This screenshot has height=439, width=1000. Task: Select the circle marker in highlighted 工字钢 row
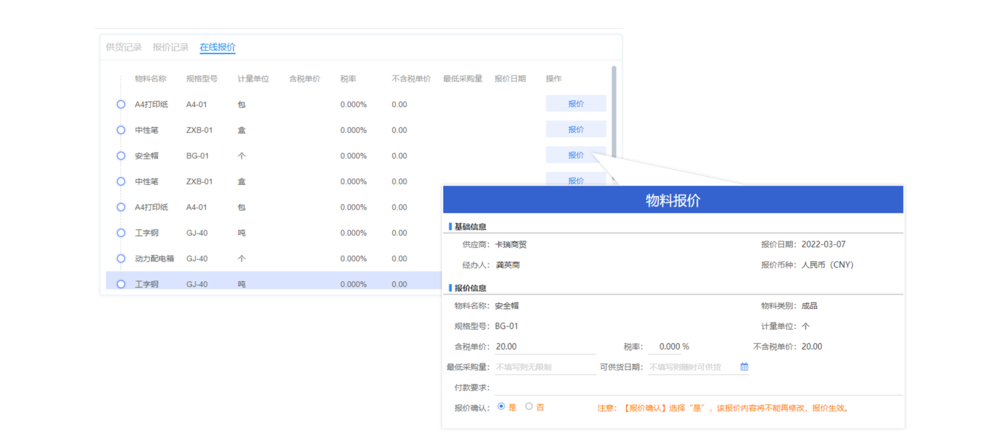[x=121, y=284]
